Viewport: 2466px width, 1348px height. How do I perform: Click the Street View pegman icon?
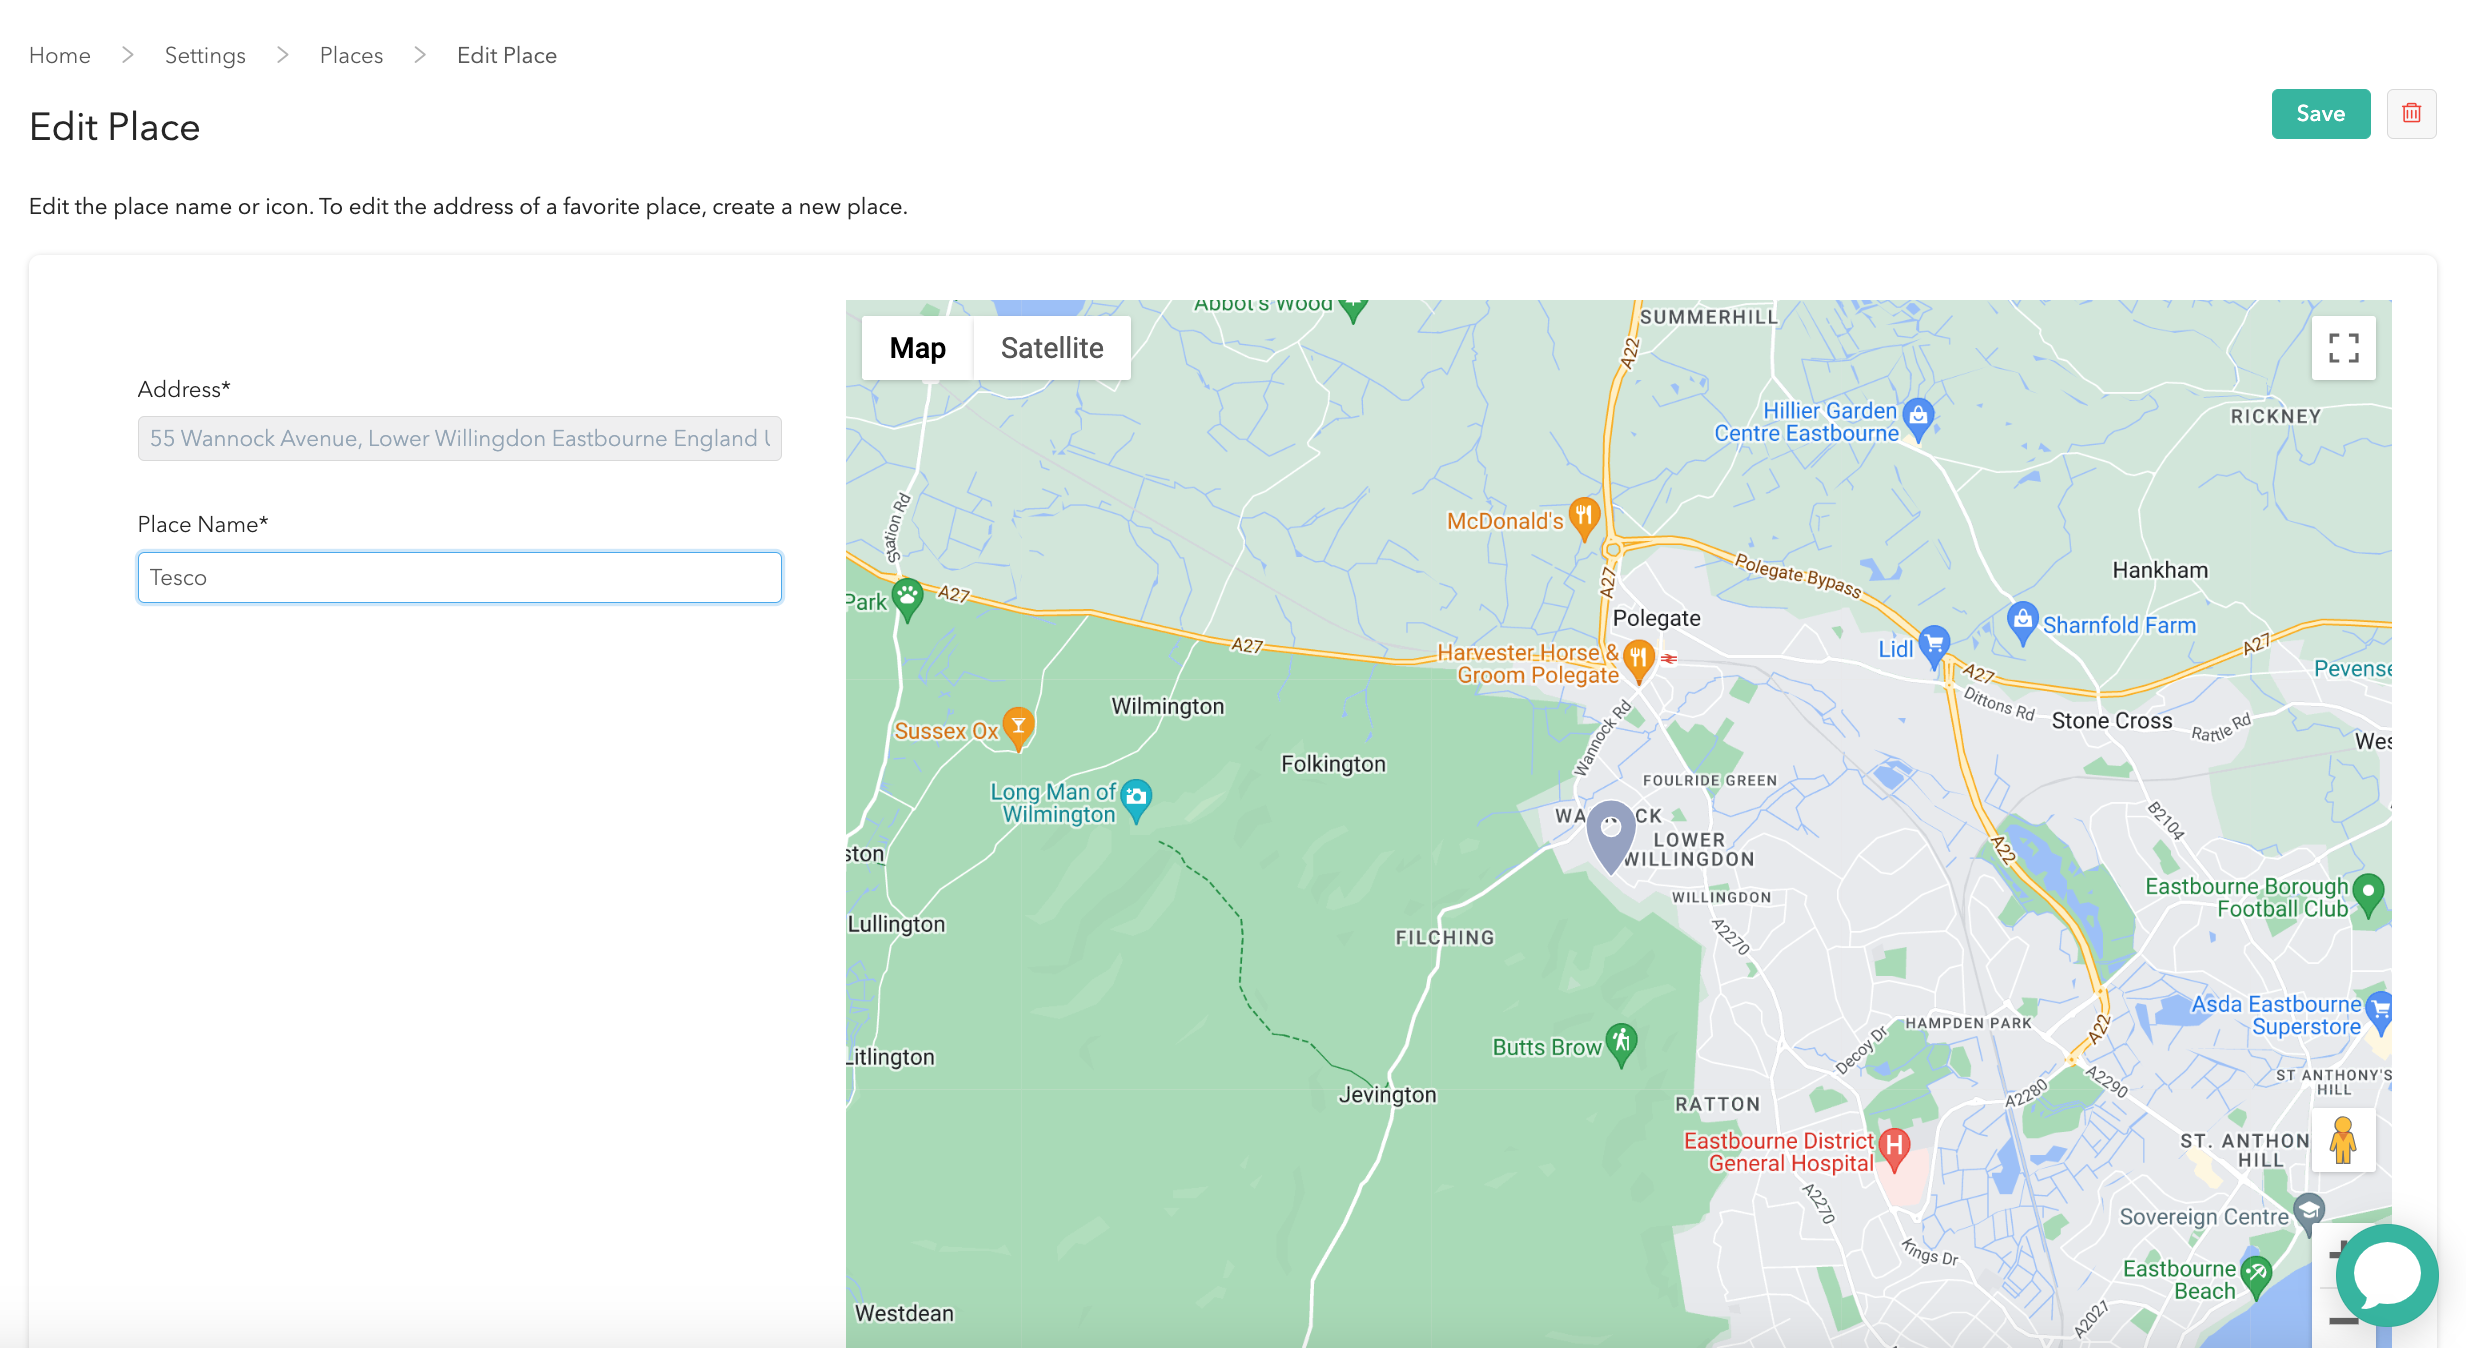click(x=2342, y=1140)
